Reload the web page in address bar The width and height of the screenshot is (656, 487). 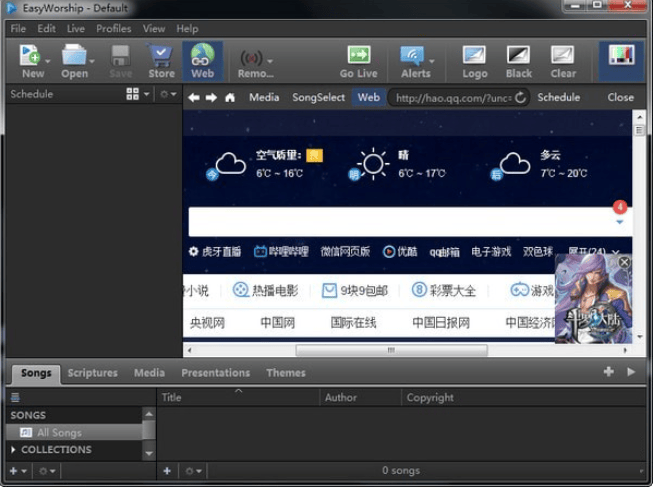click(x=521, y=98)
